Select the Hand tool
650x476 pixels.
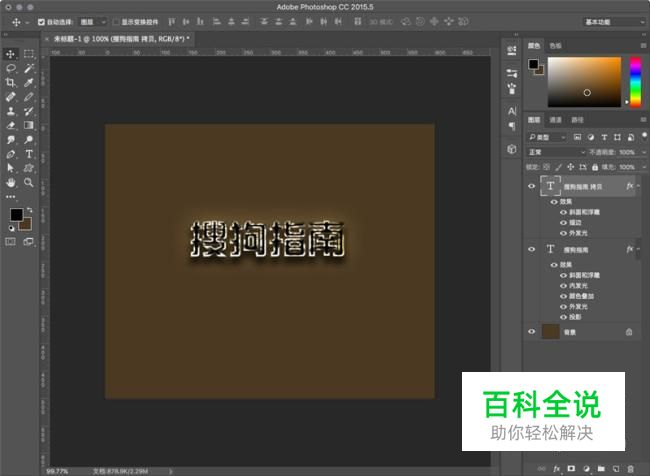[10, 182]
